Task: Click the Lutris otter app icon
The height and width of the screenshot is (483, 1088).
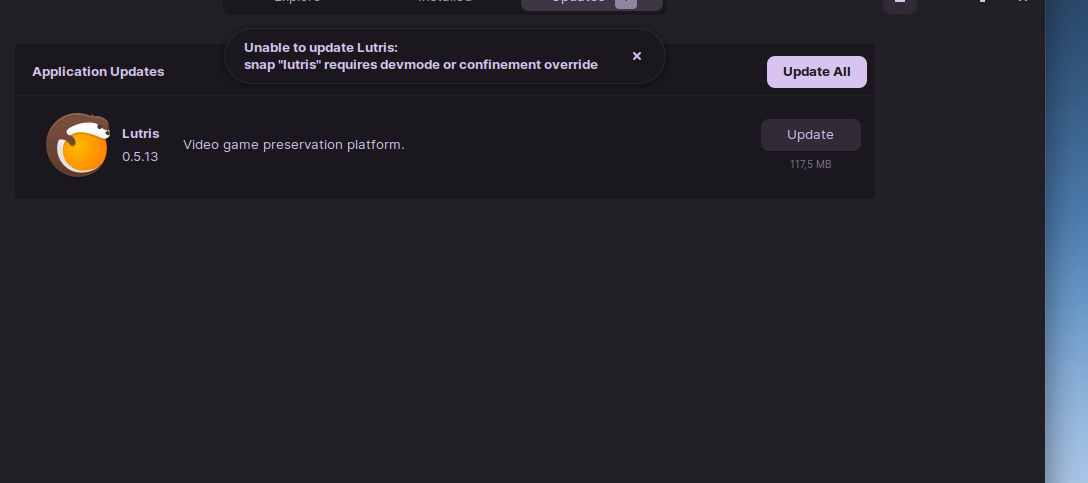Action: [x=78, y=144]
